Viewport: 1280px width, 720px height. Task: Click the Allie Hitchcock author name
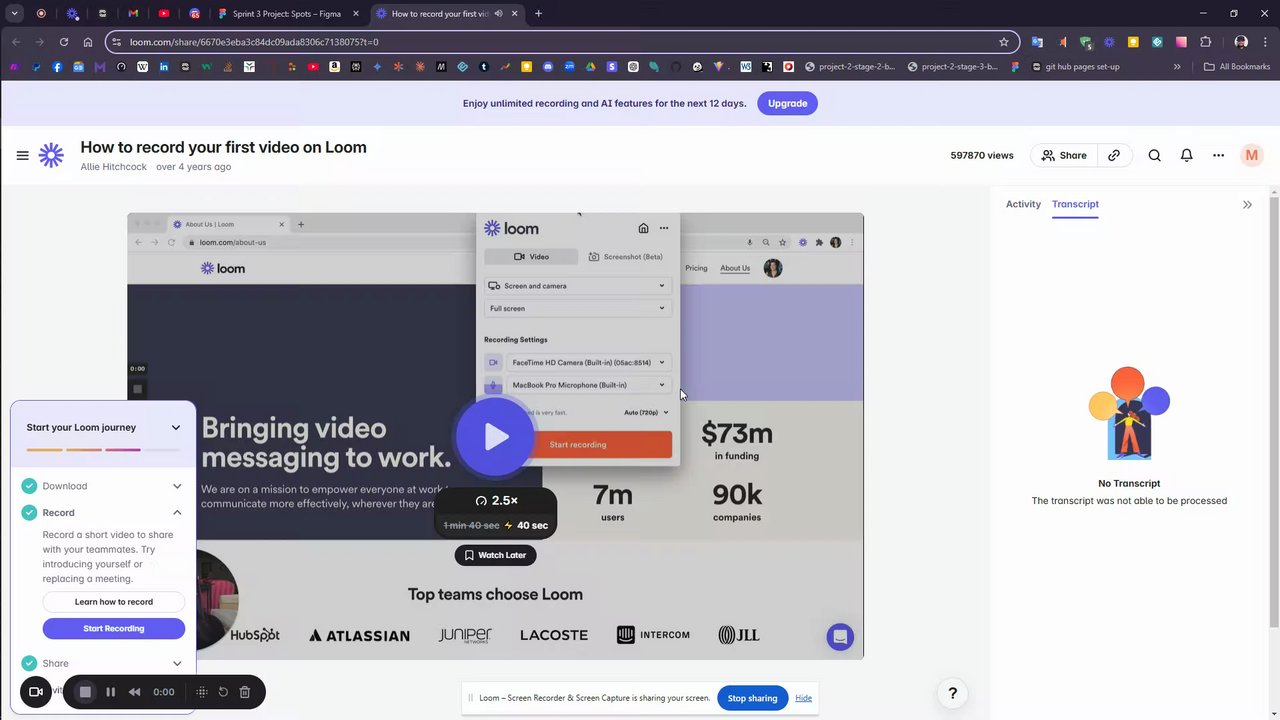point(113,167)
